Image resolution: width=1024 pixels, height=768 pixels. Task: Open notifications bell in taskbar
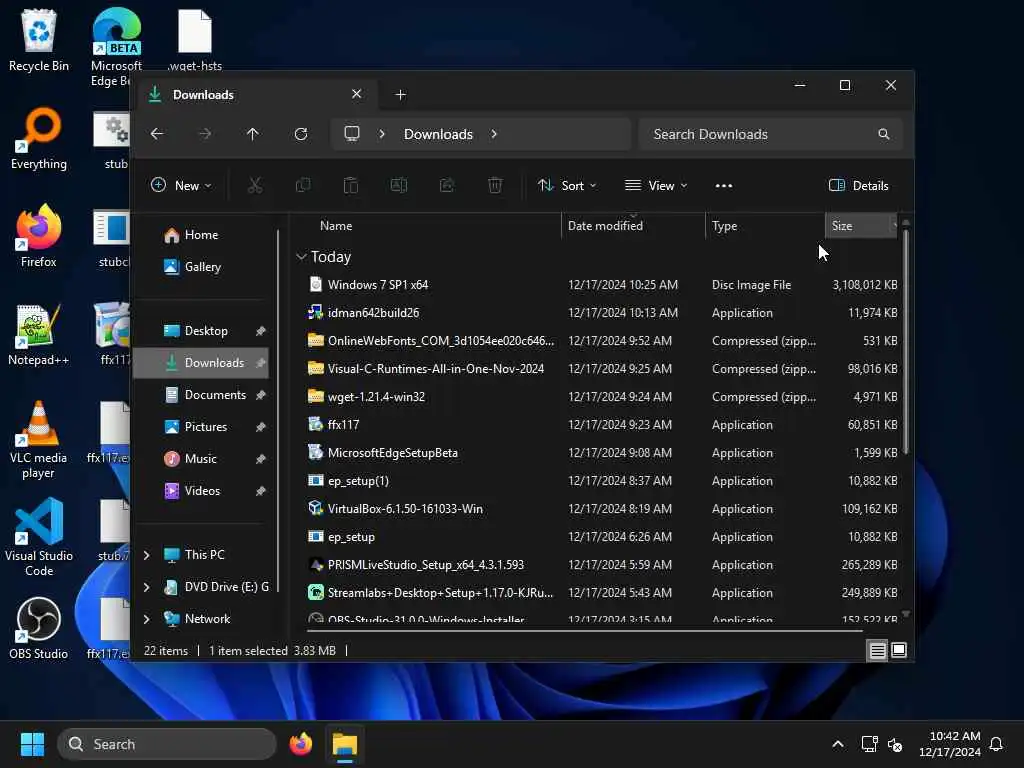click(x=996, y=744)
